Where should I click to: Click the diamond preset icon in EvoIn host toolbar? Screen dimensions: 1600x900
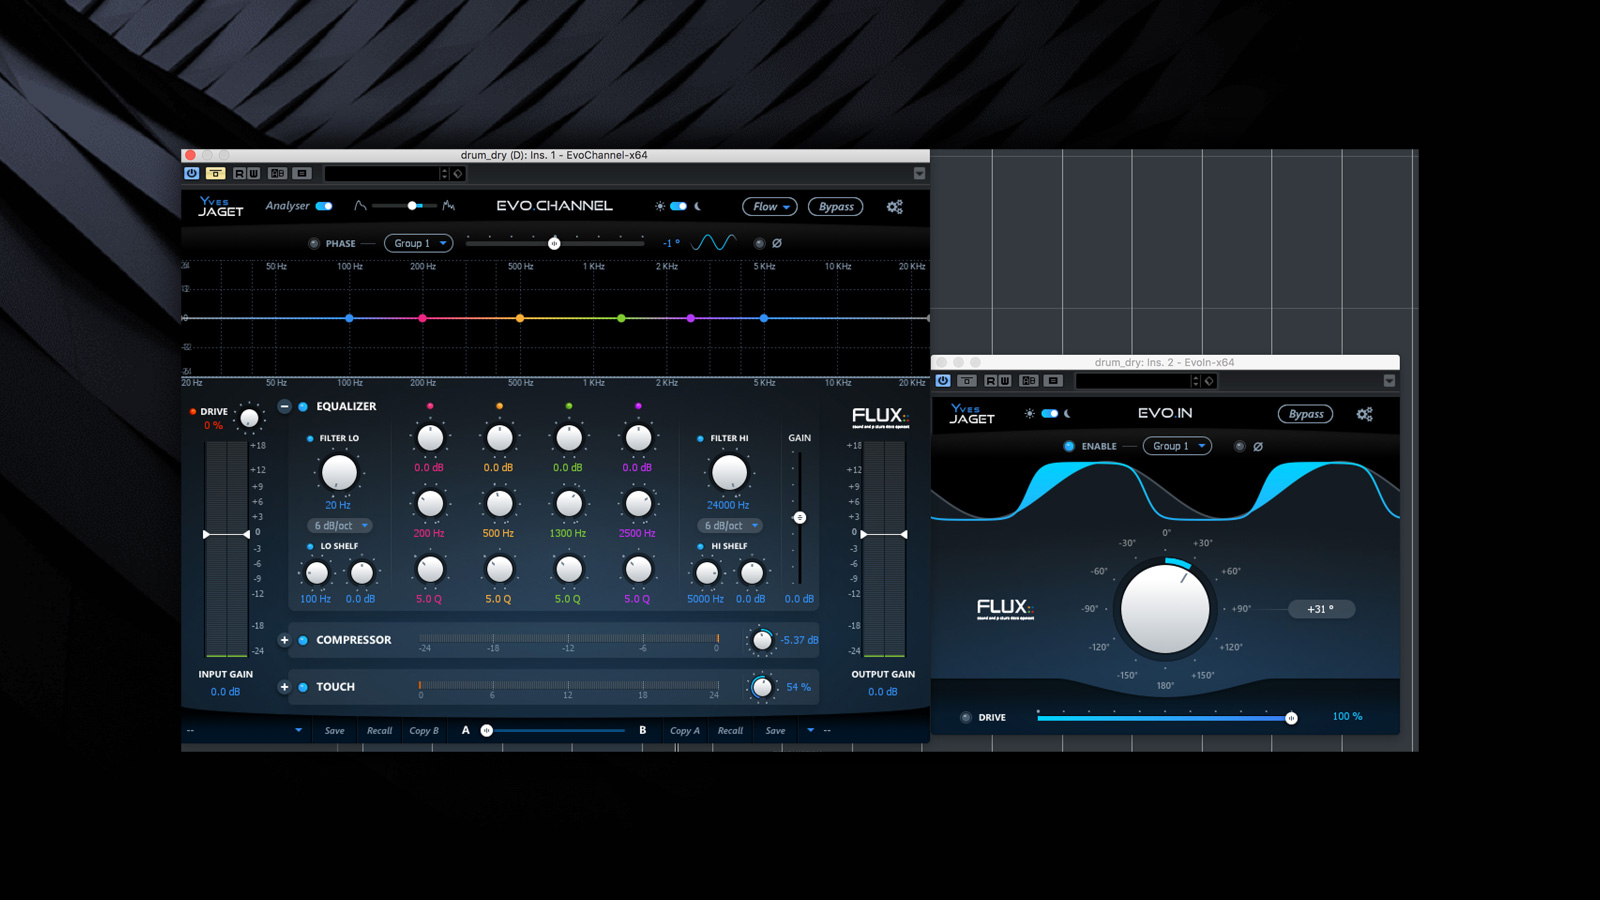(1209, 381)
